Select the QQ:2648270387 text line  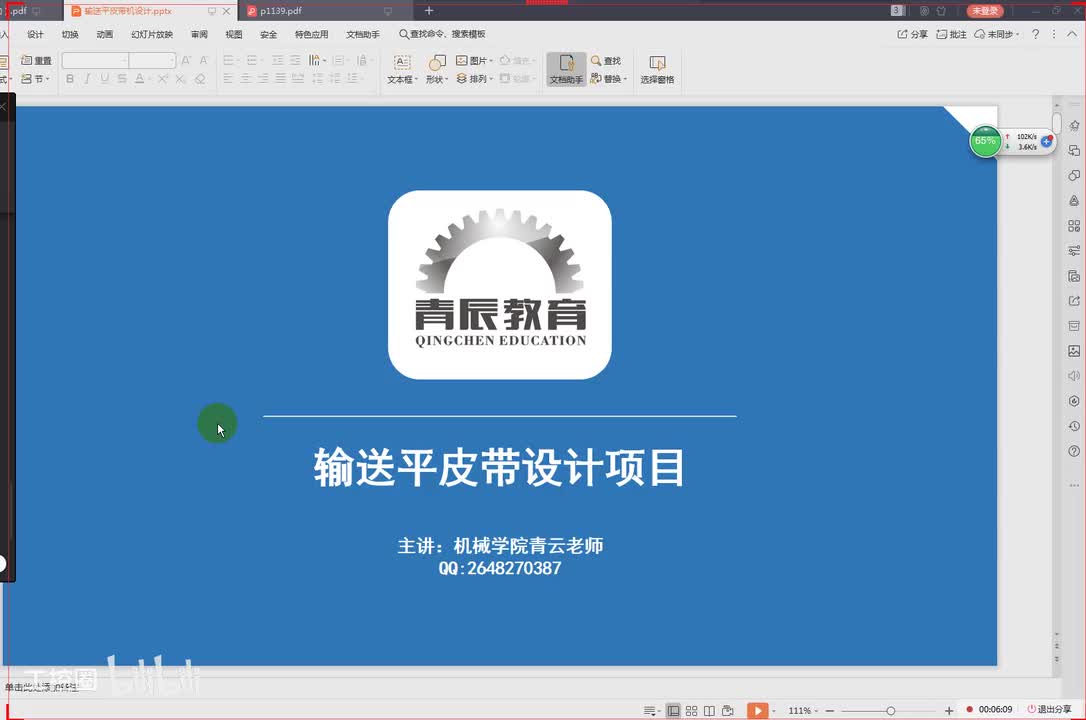pyautogui.click(x=500, y=568)
